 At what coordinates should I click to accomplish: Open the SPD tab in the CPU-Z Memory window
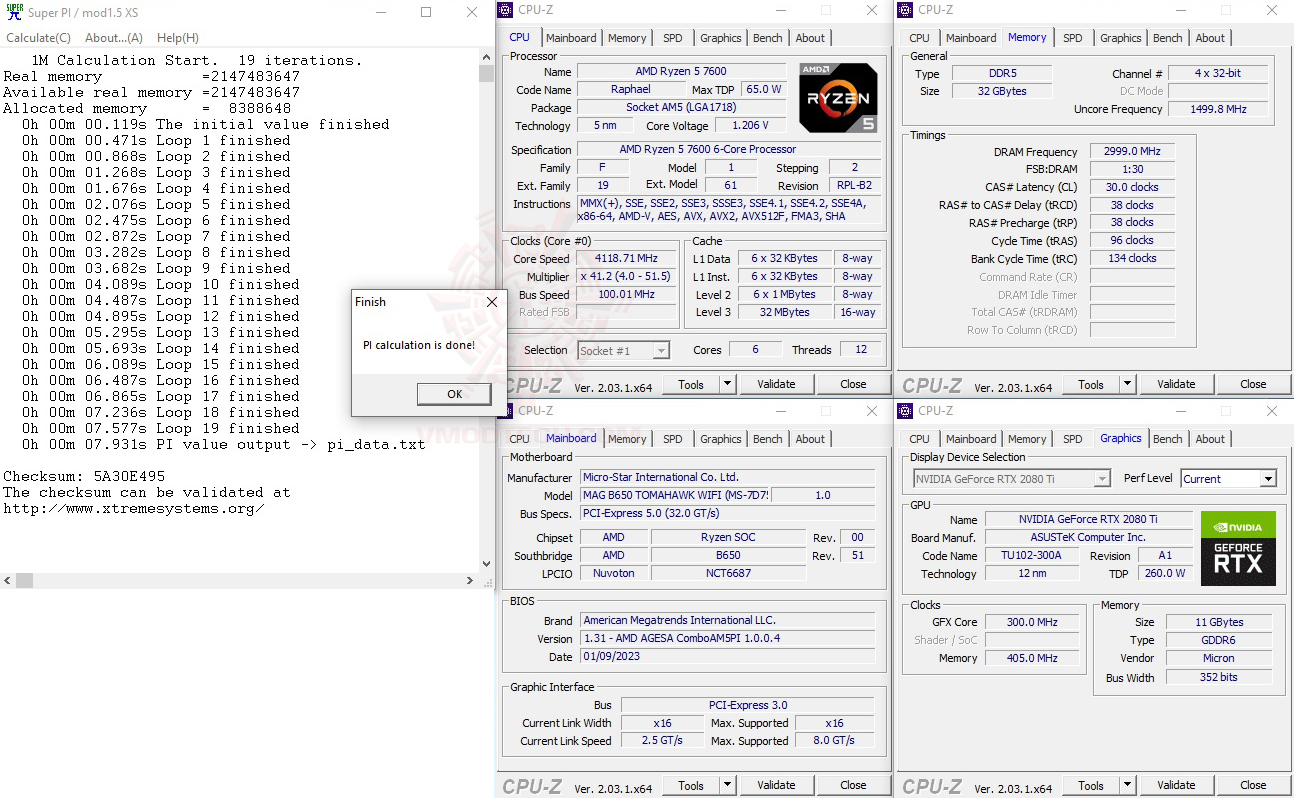point(1073,38)
